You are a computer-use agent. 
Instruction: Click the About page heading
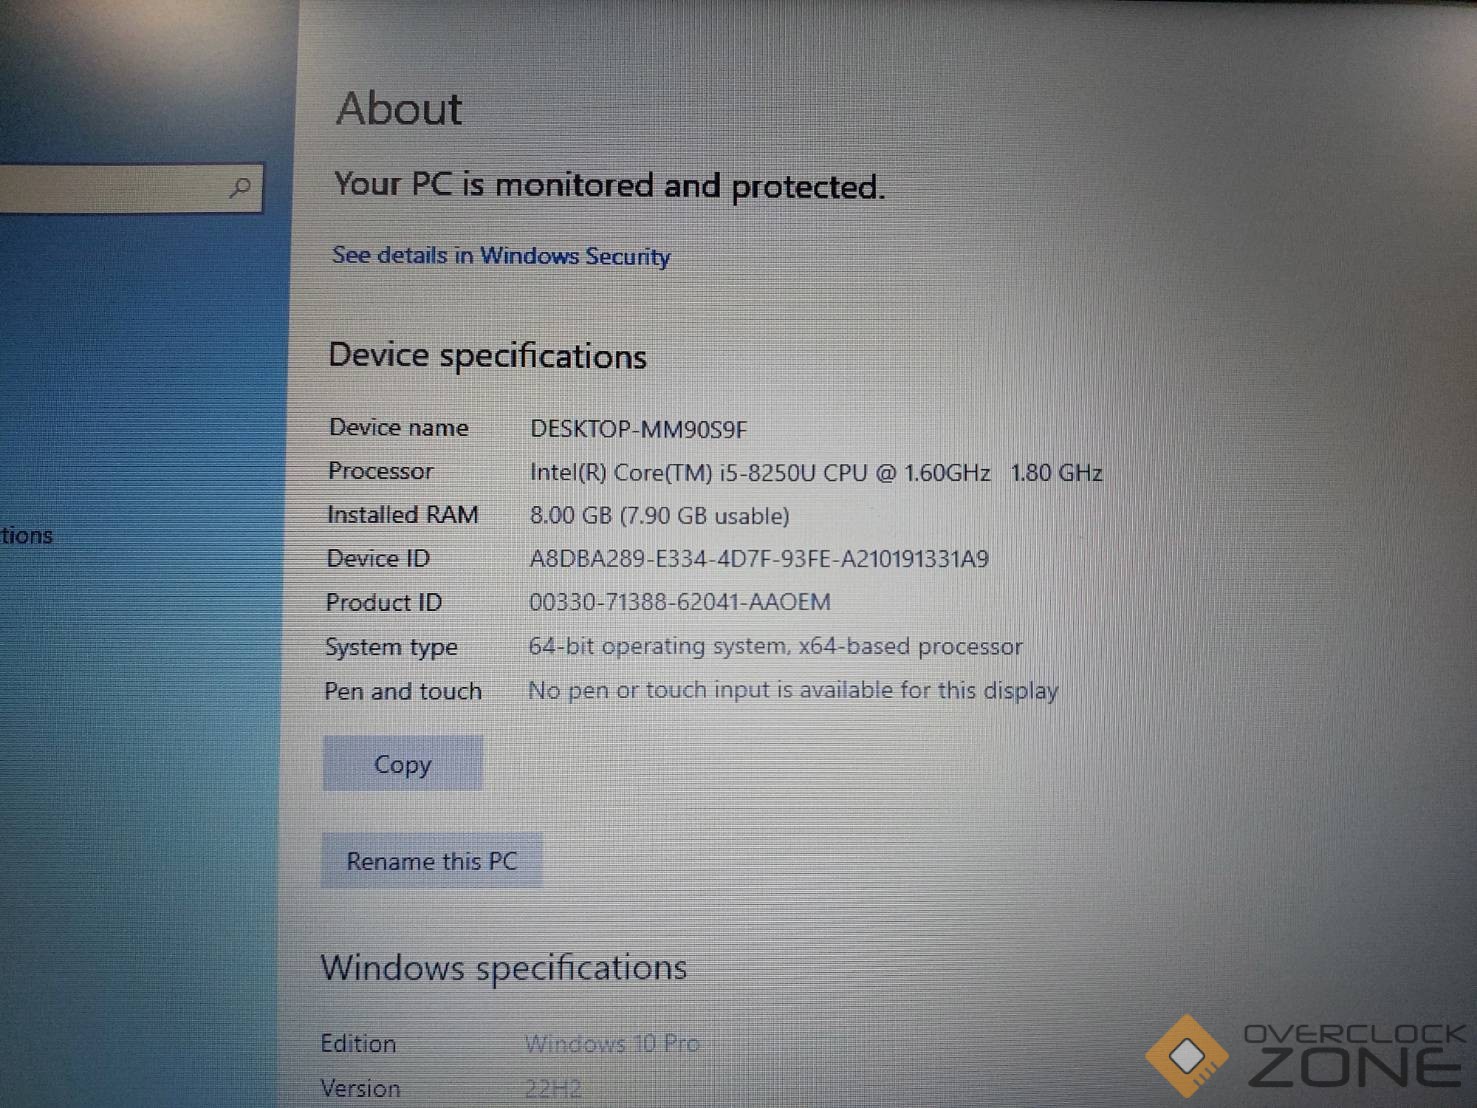pyautogui.click(x=399, y=108)
